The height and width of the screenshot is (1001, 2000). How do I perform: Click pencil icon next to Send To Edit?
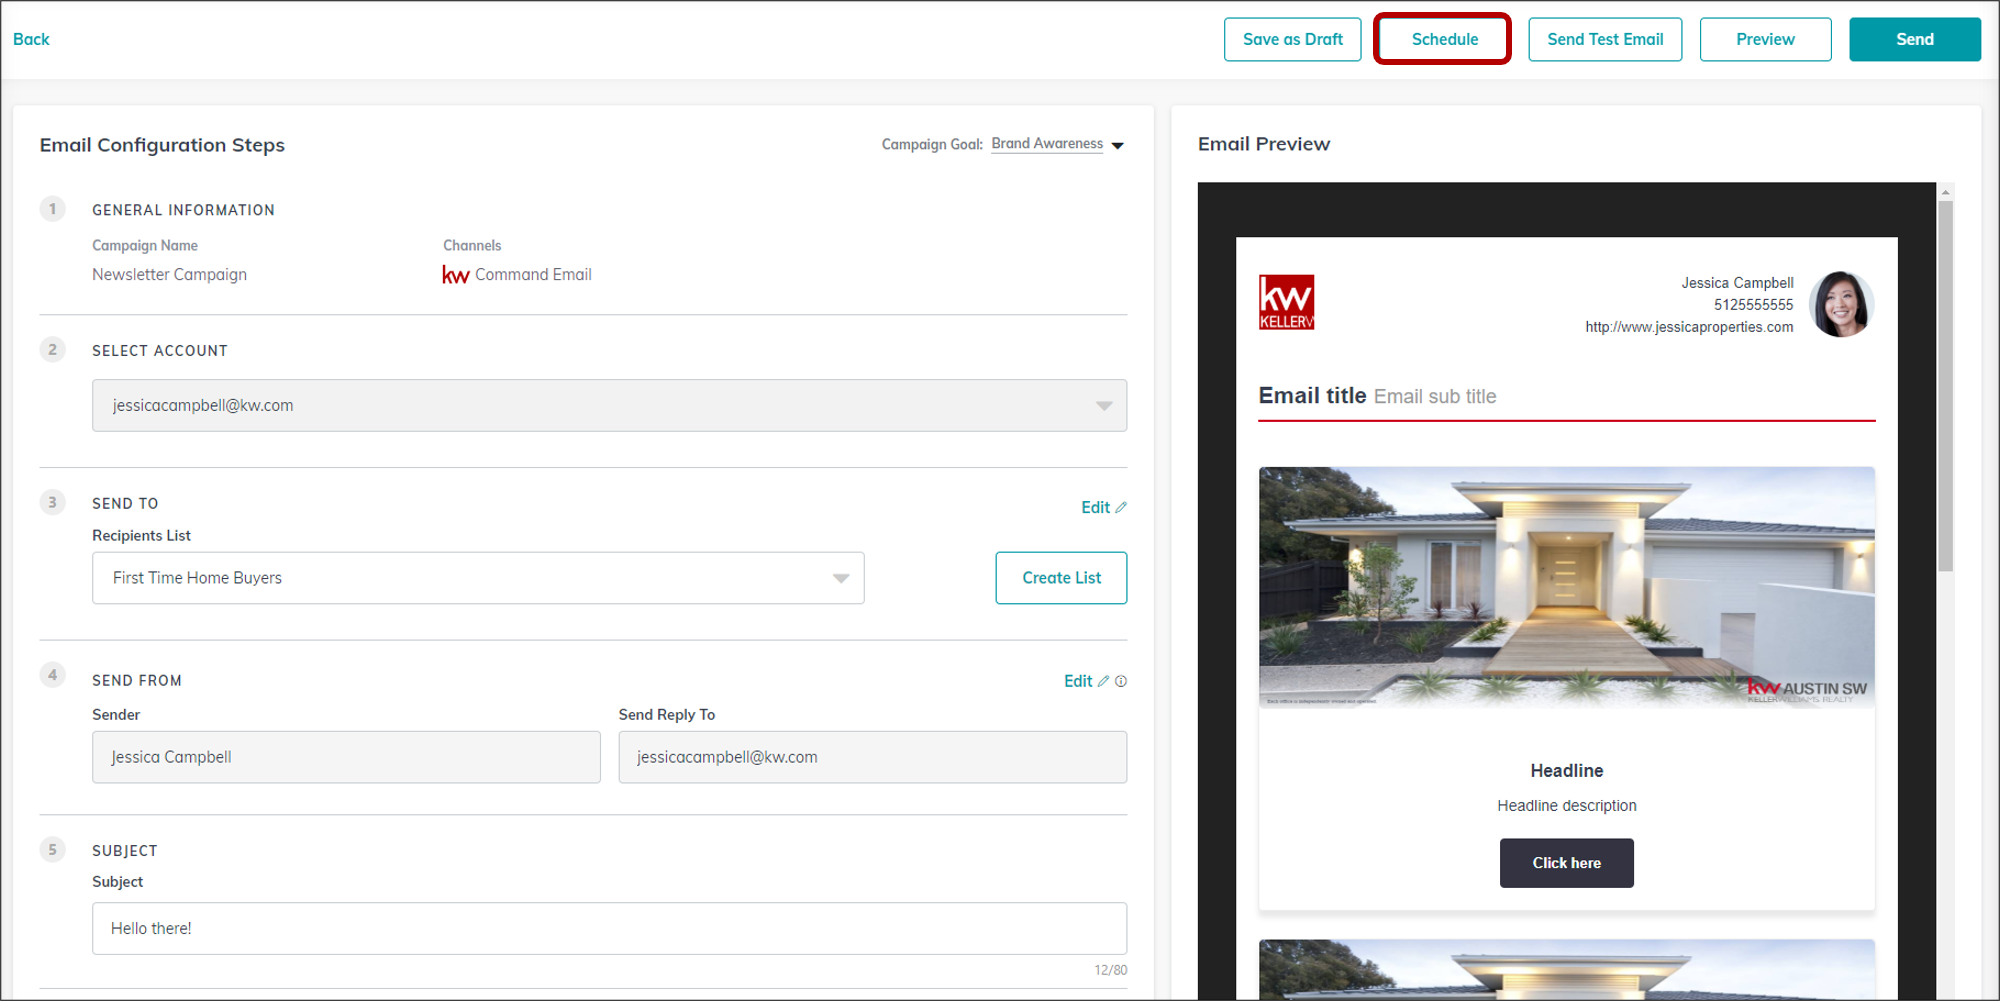pyautogui.click(x=1121, y=507)
